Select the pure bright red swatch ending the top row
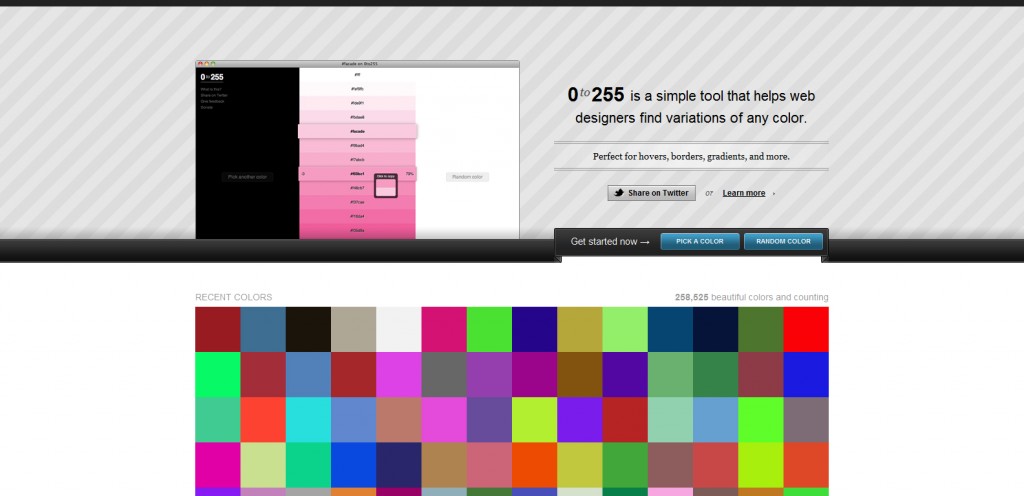 [x=806, y=330]
